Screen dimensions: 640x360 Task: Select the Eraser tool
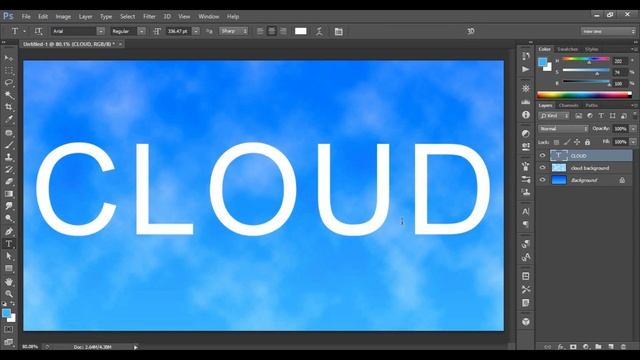tap(9, 182)
